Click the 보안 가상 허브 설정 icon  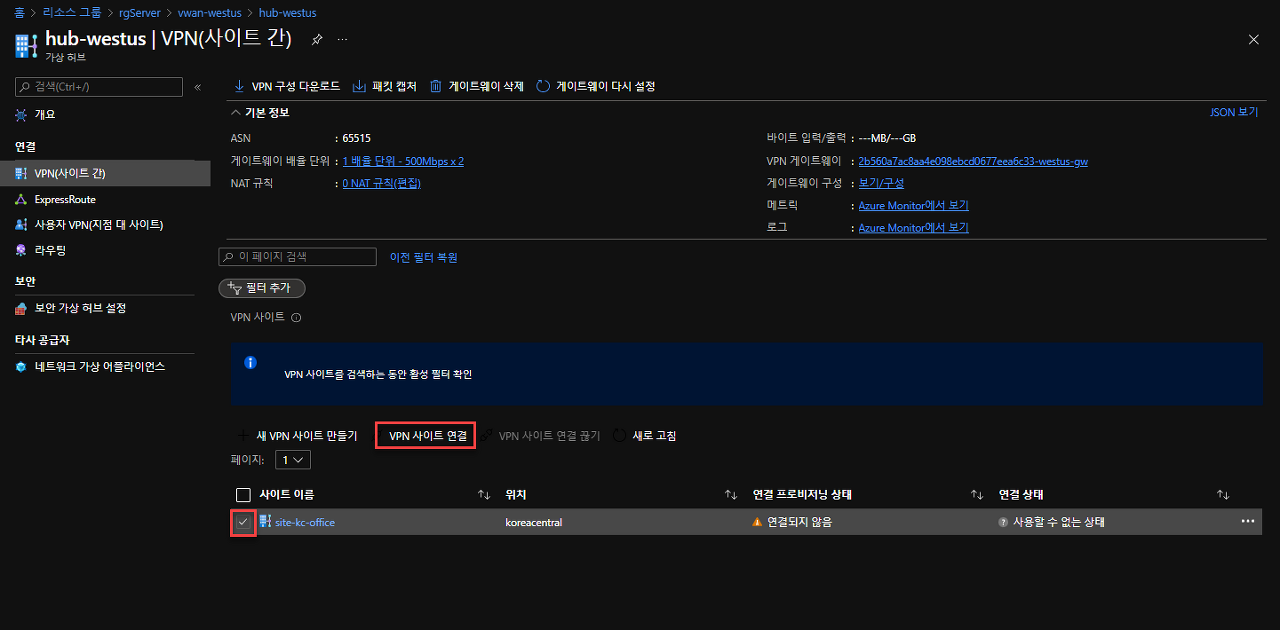coord(21,308)
